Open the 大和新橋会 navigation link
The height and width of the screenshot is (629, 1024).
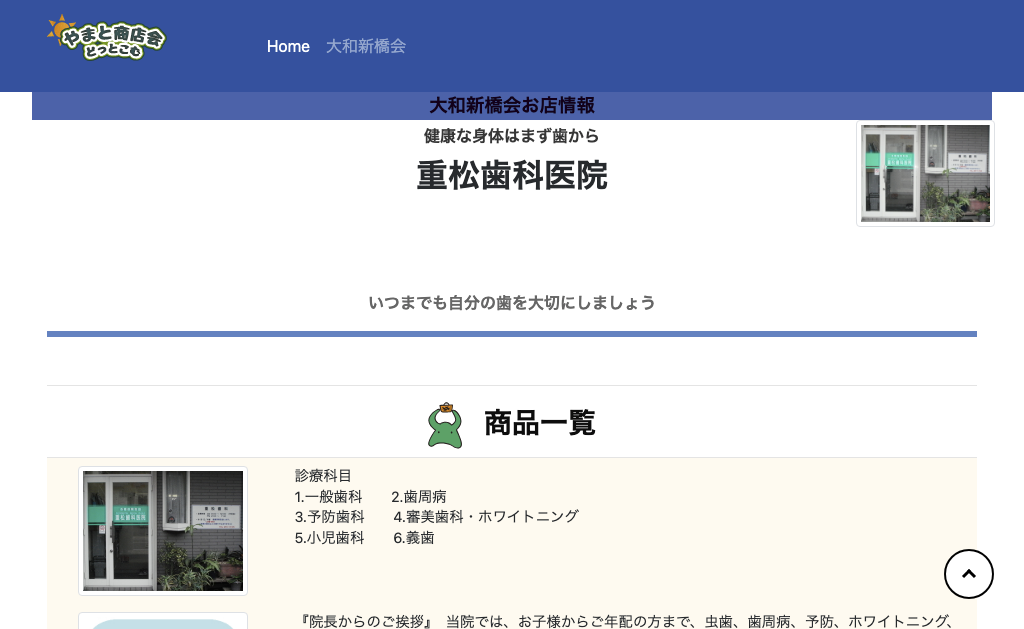pyautogui.click(x=366, y=46)
